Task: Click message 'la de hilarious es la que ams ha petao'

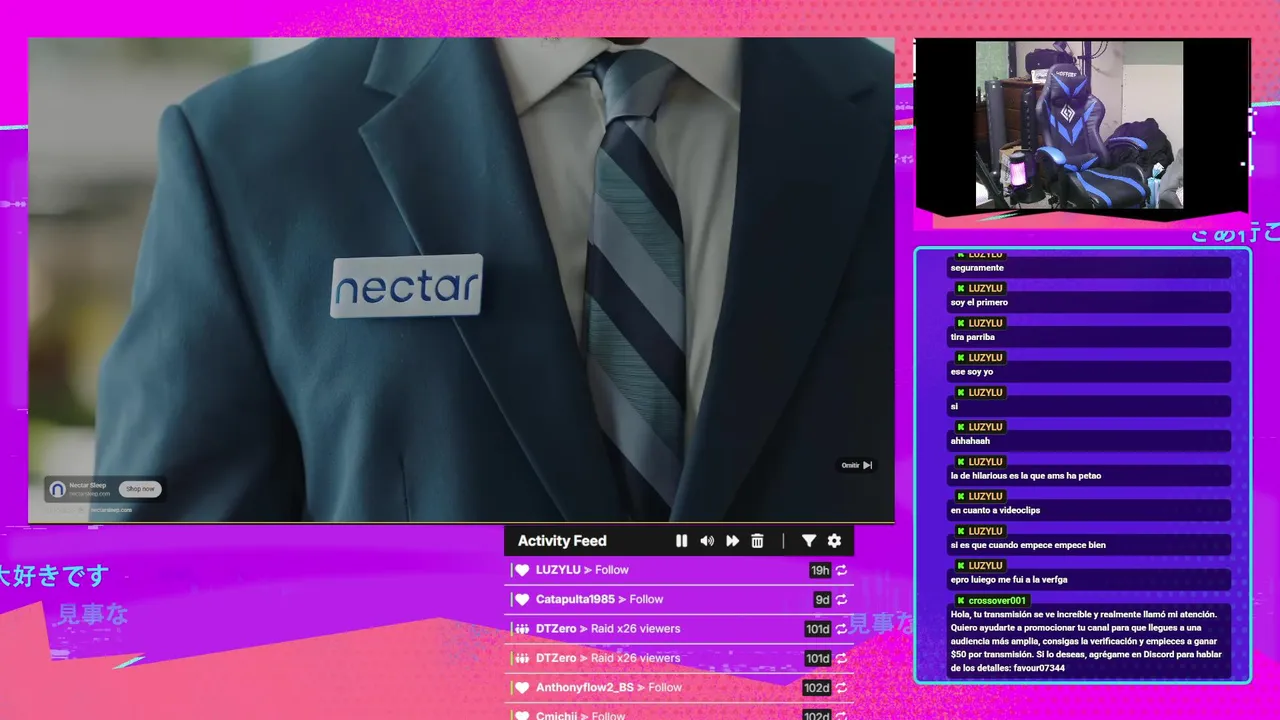Action: (x=1089, y=476)
